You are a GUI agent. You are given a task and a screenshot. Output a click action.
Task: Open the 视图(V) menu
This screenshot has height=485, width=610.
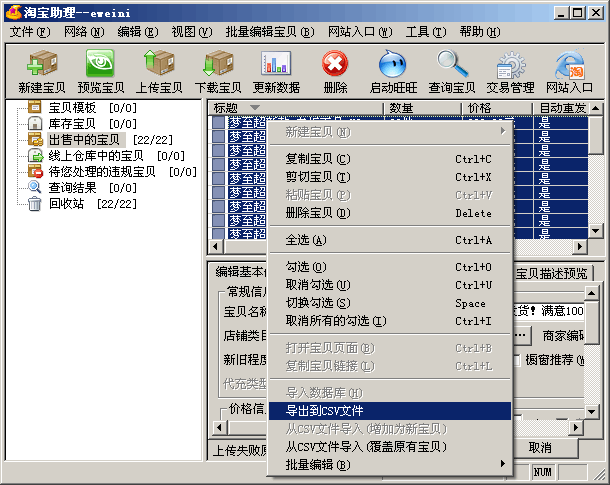pos(192,32)
